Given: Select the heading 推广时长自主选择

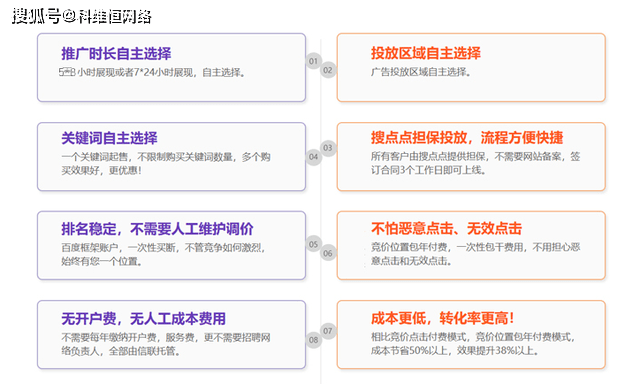Looking at the screenshot, I should 116,53.
